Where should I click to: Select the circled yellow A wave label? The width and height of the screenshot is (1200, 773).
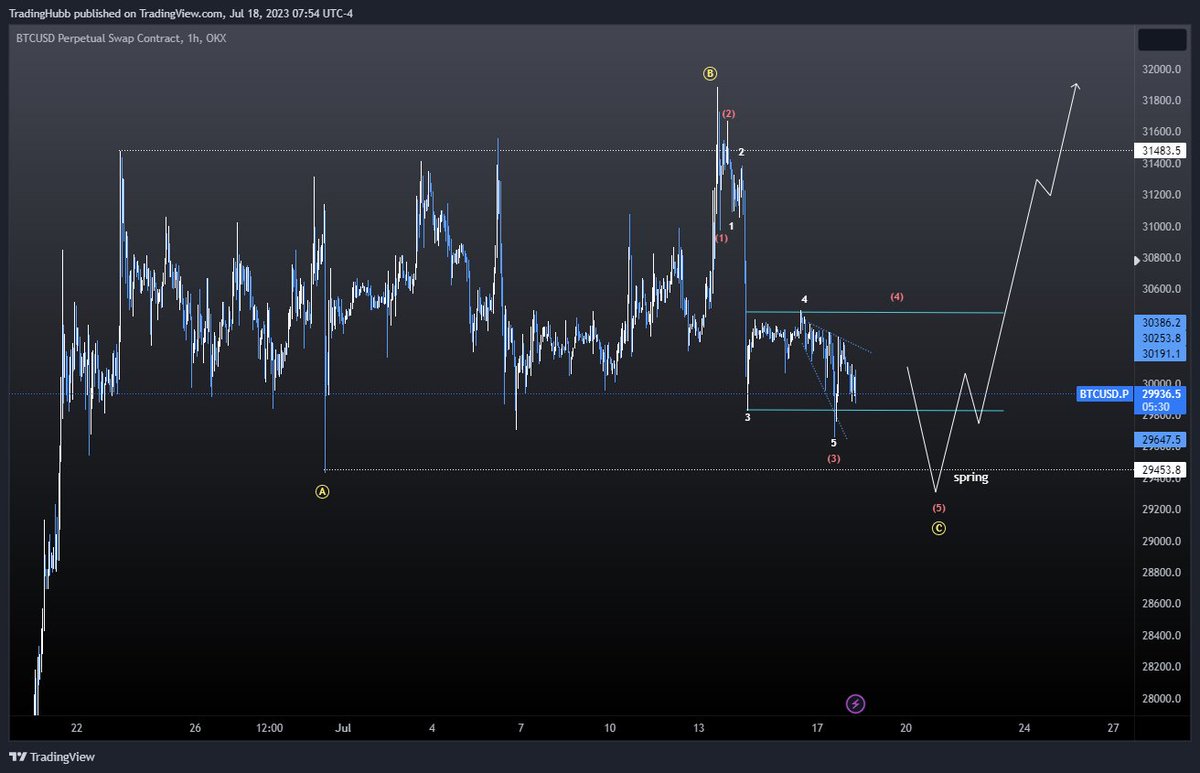[x=322, y=491]
